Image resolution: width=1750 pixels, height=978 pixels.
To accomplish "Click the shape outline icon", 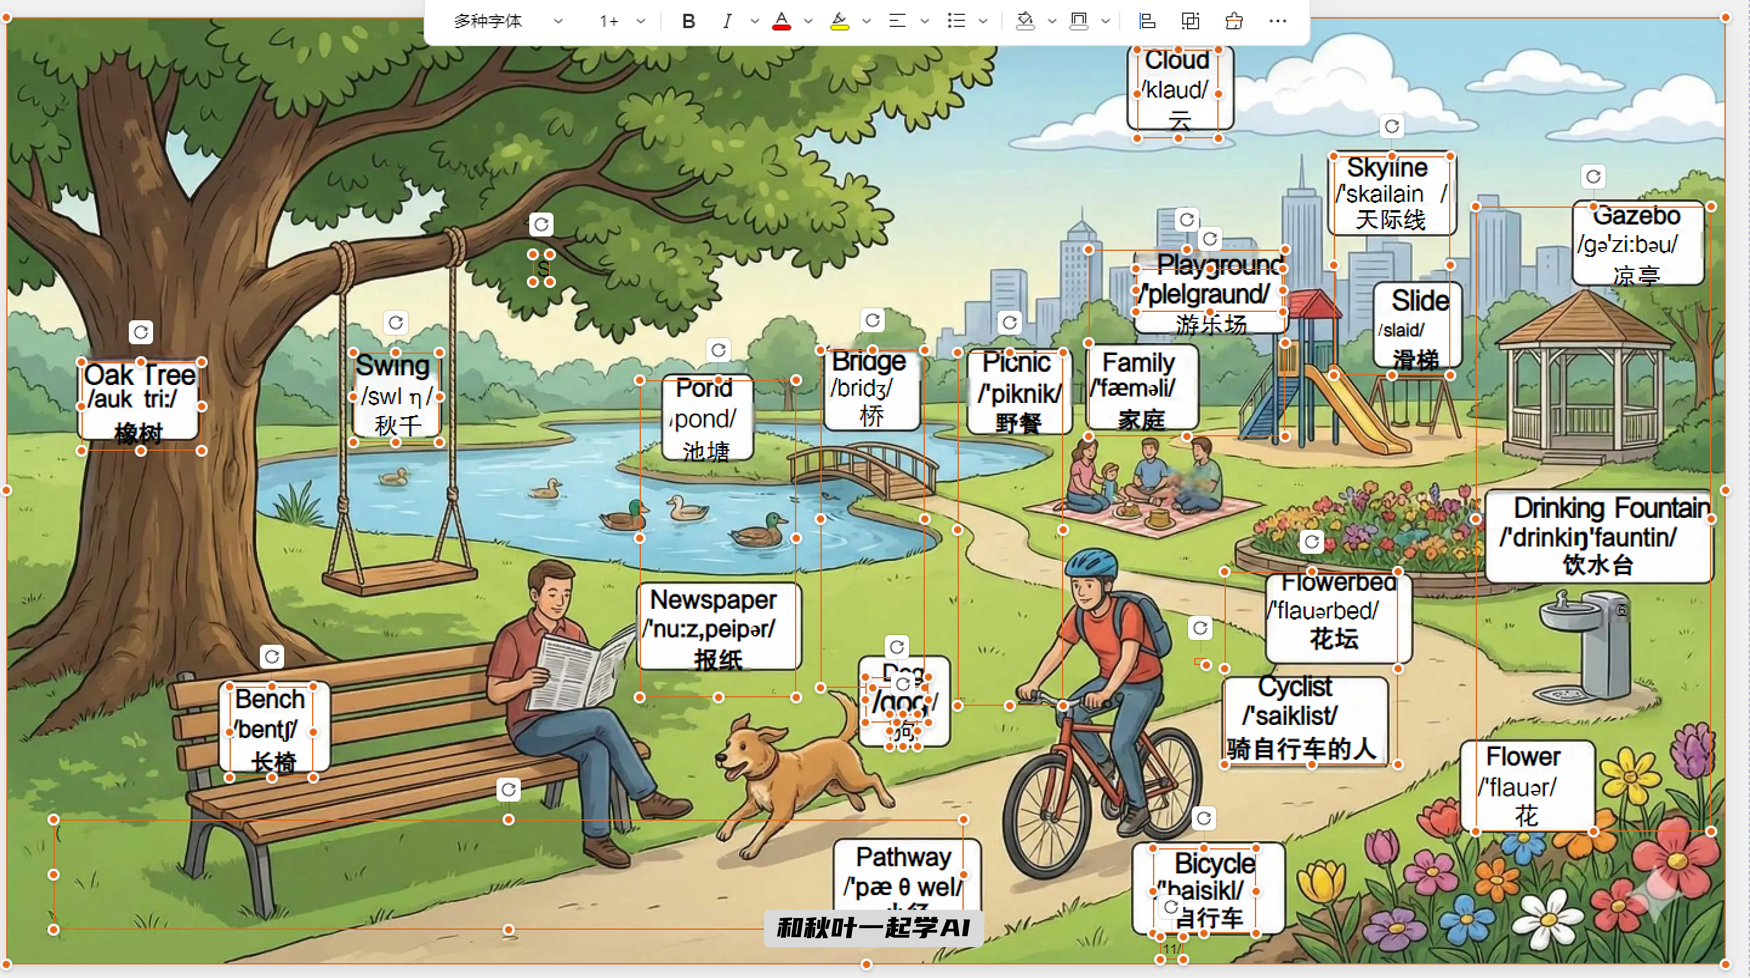I will pyautogui.click(x=1079, y=21).
